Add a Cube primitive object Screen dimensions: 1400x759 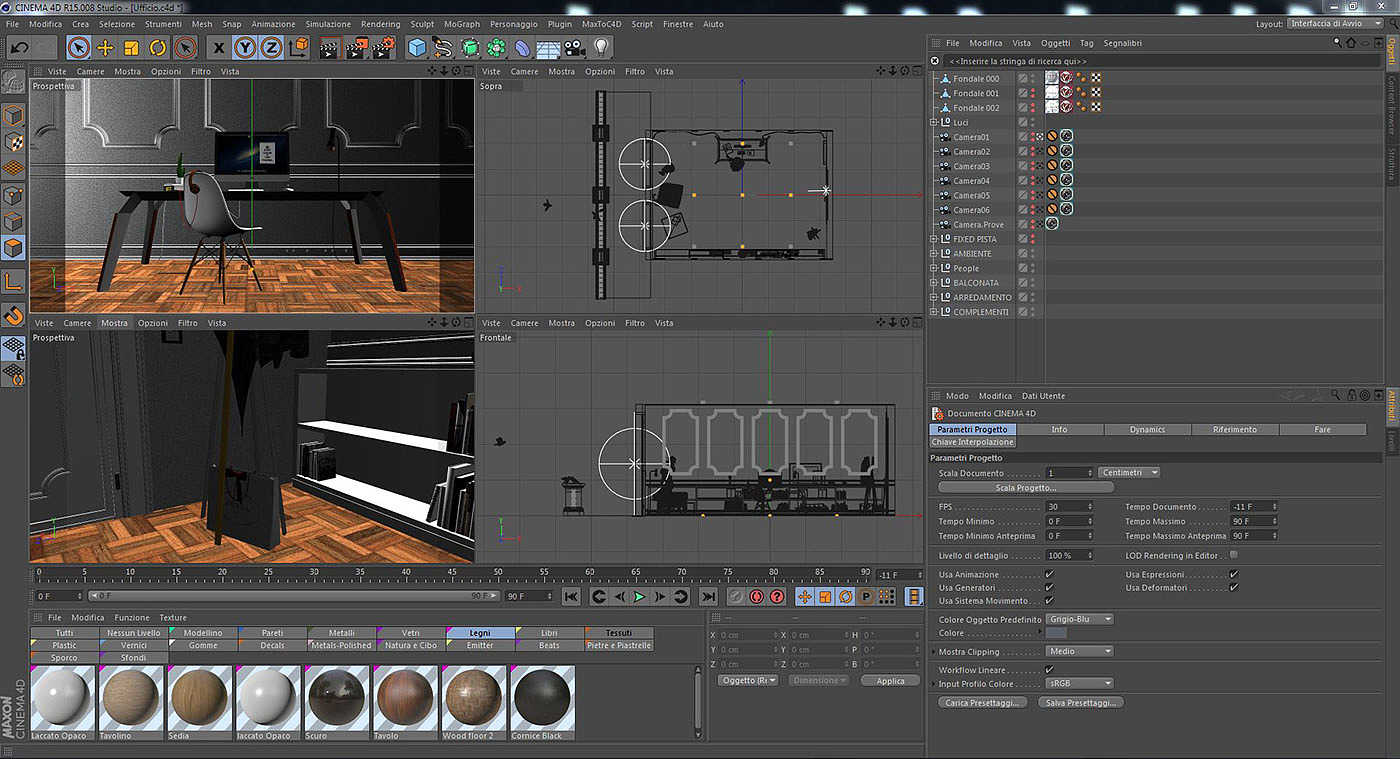[x=417, y=48]
